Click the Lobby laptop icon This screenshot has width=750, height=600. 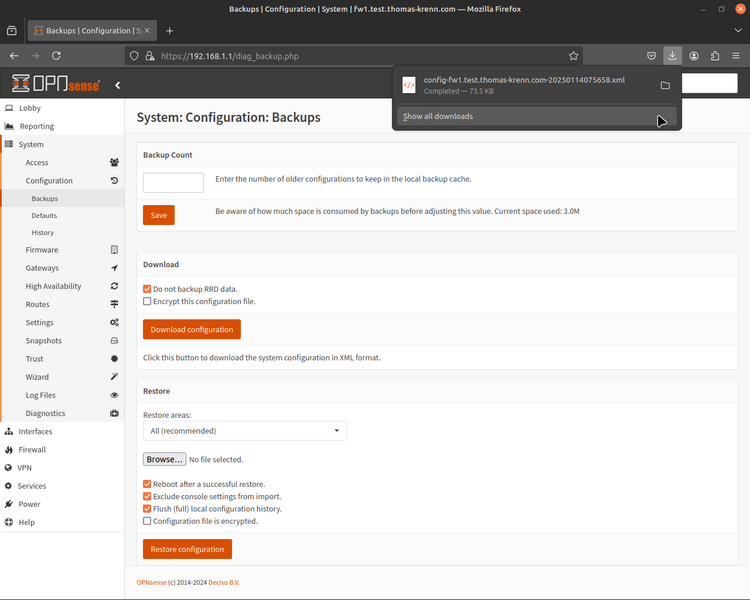tap(9, 108)
